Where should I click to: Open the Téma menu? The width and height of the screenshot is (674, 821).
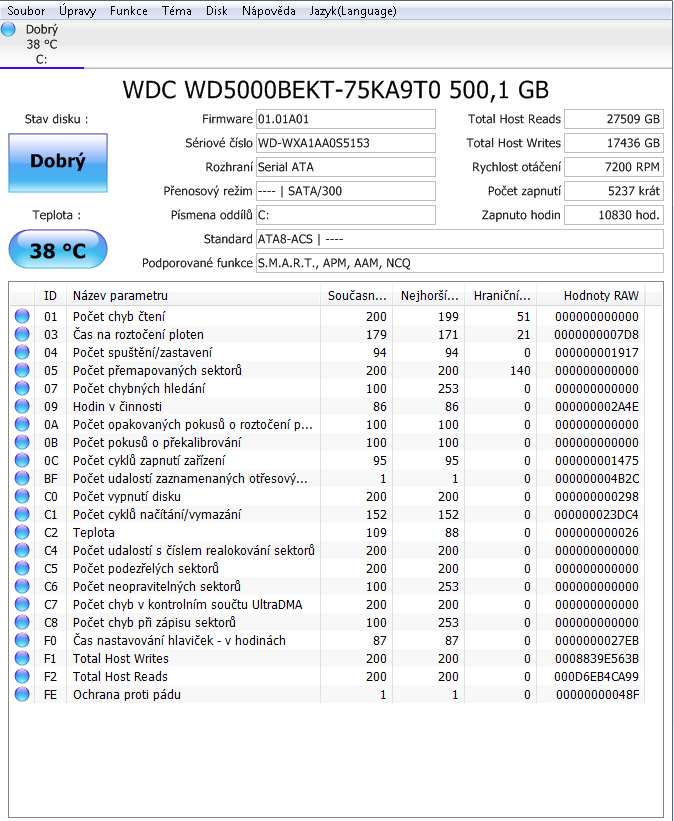(176, 10)
